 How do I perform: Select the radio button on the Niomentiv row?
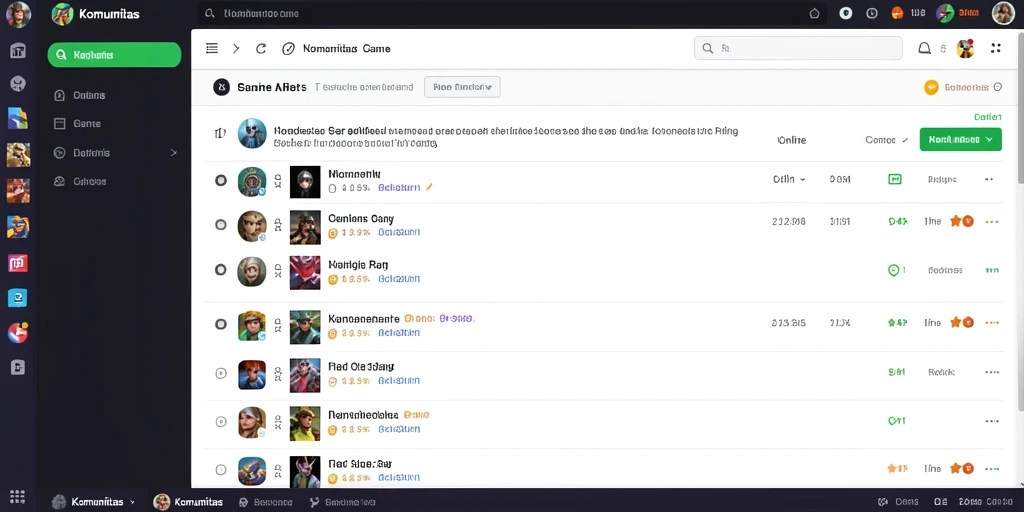[x=221, y=180]
